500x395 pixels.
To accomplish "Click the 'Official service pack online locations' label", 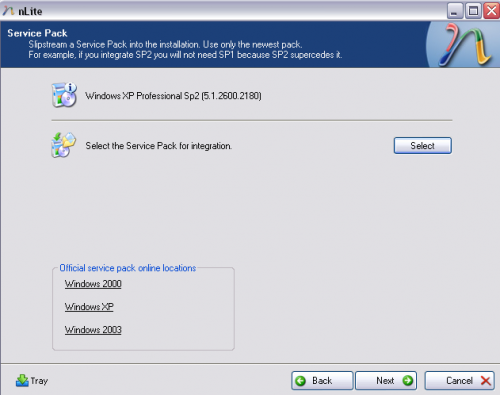I will [x=128, y=268].
